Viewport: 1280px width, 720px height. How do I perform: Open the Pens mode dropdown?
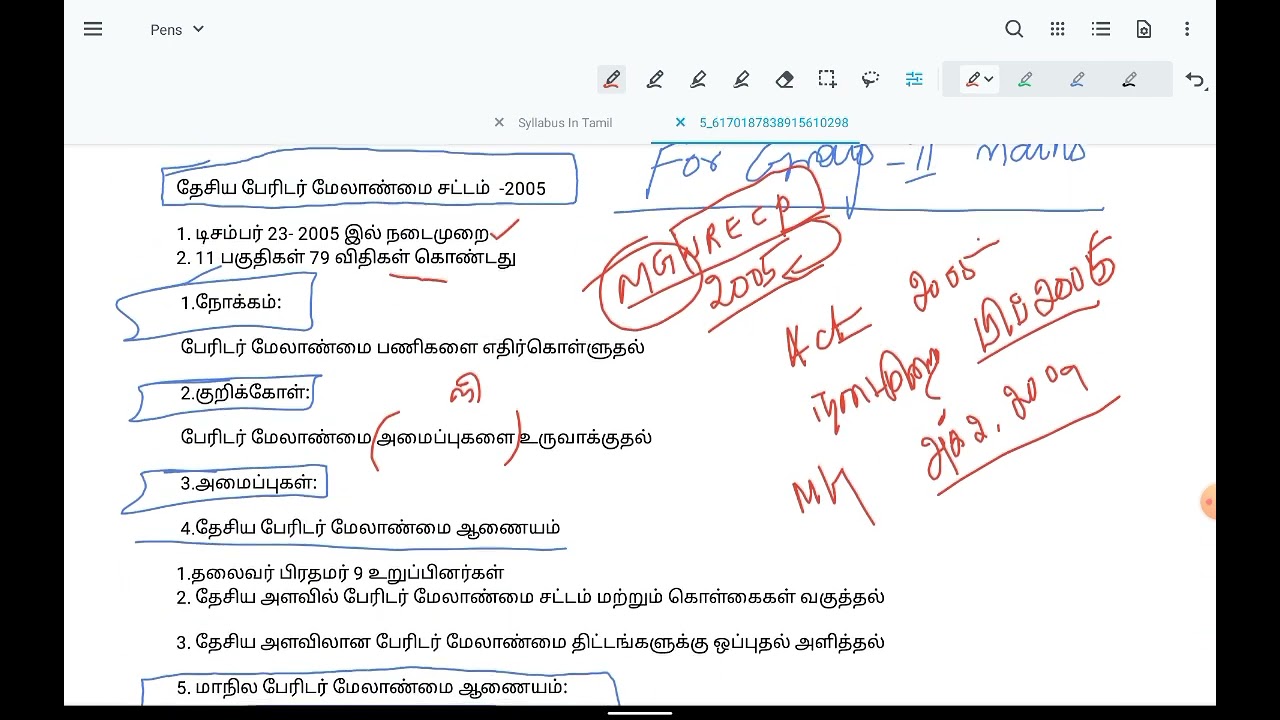coord(177,30)
